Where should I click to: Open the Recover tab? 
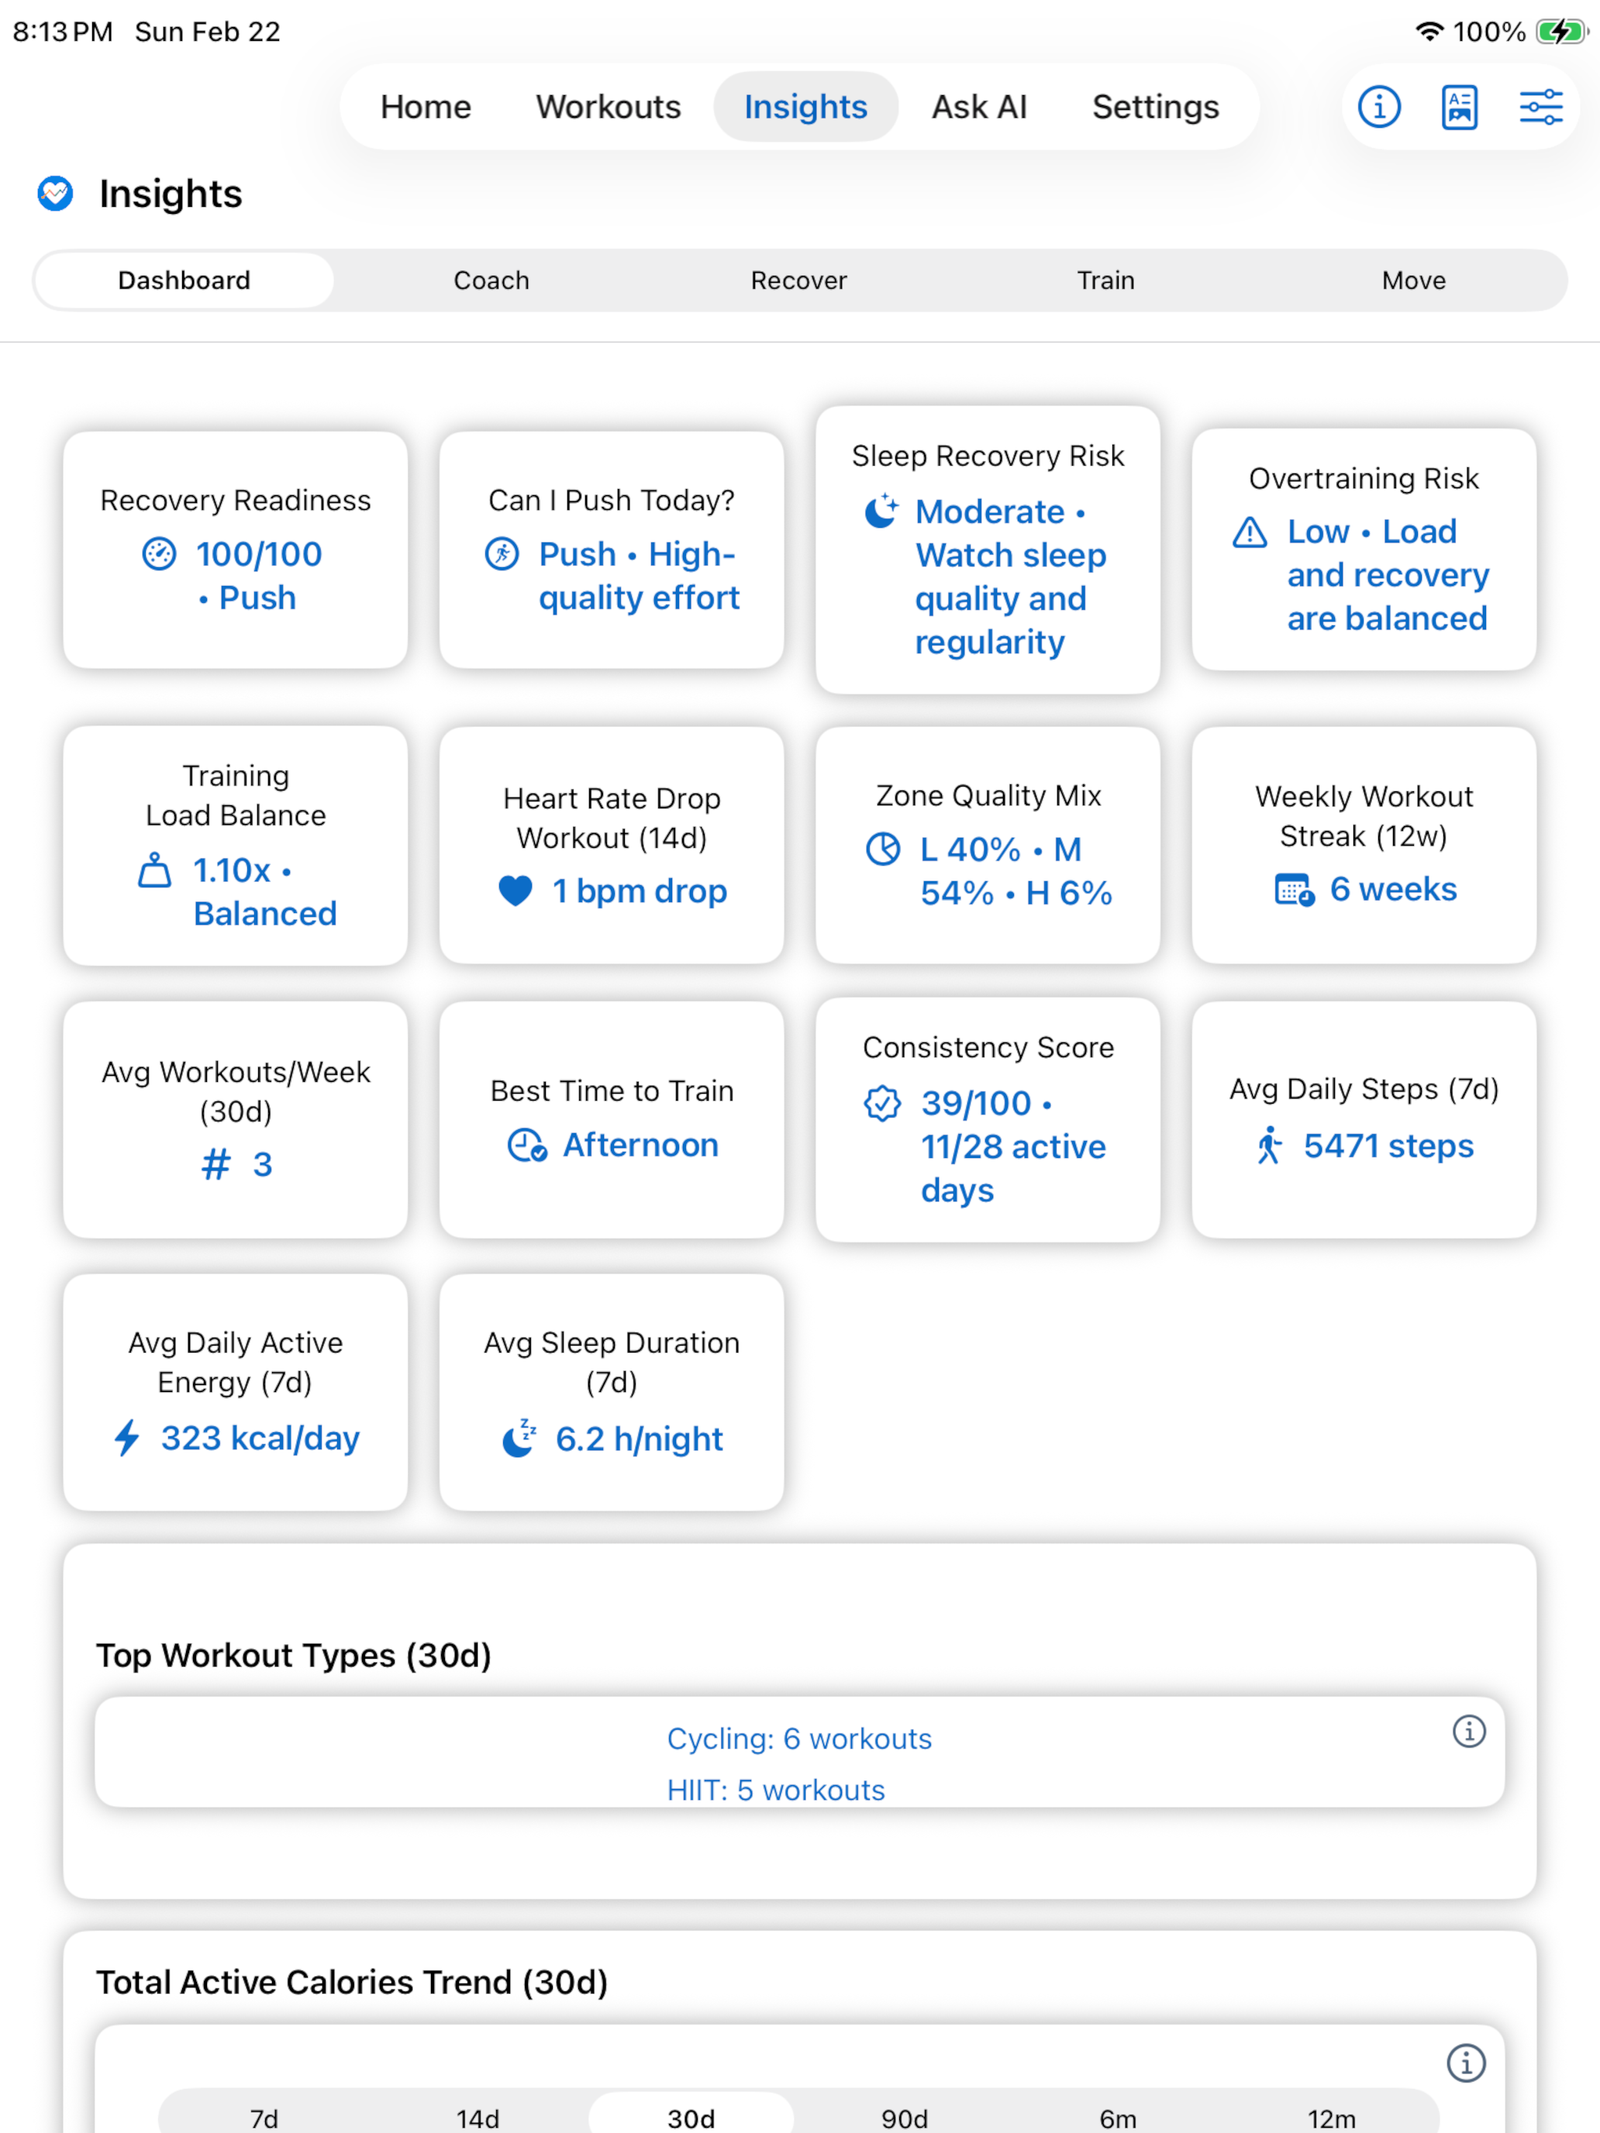click(x=798, y=280)
